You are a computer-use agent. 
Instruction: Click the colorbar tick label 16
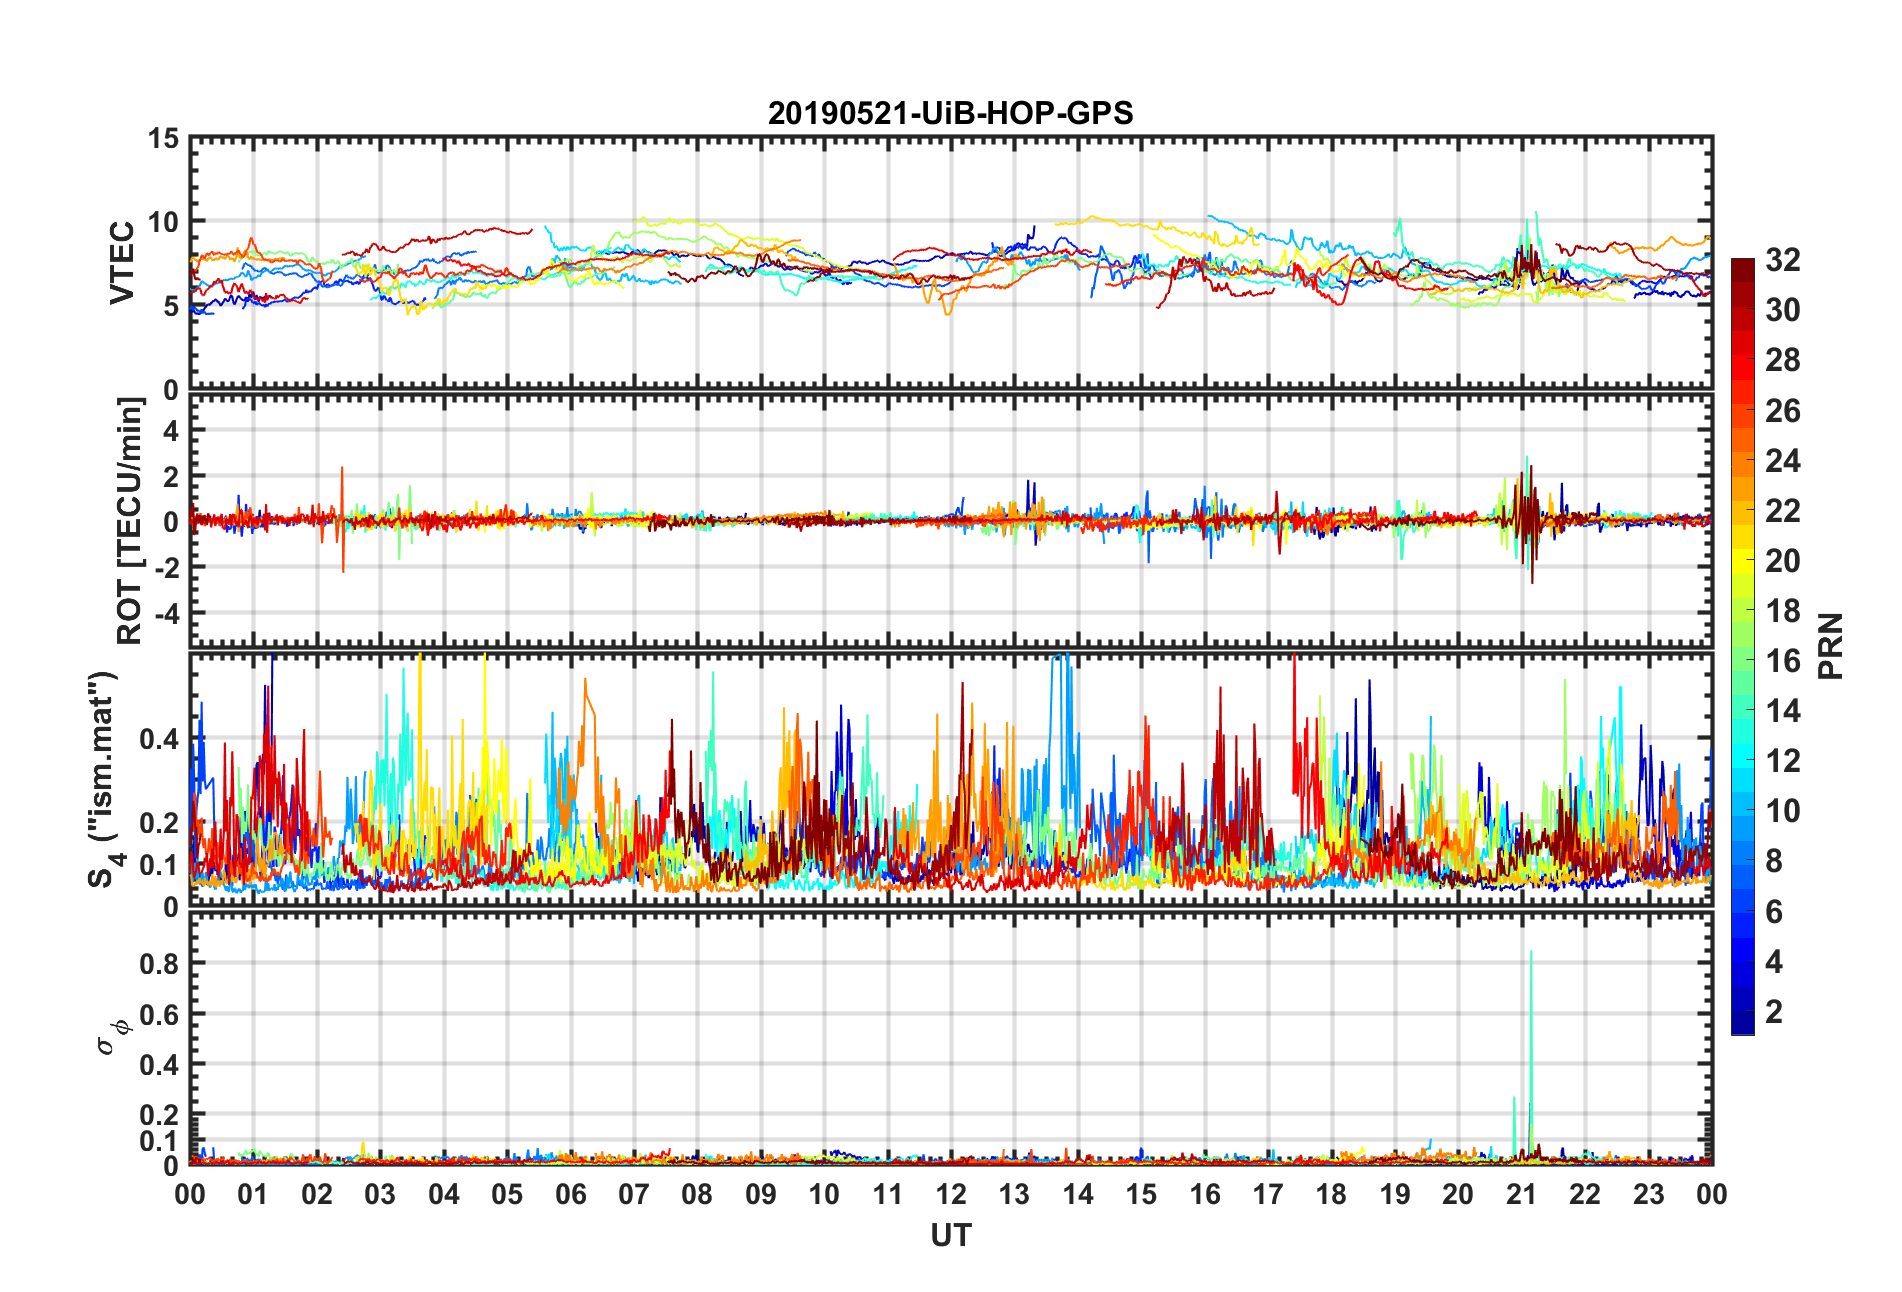[x=1783, y=661]
